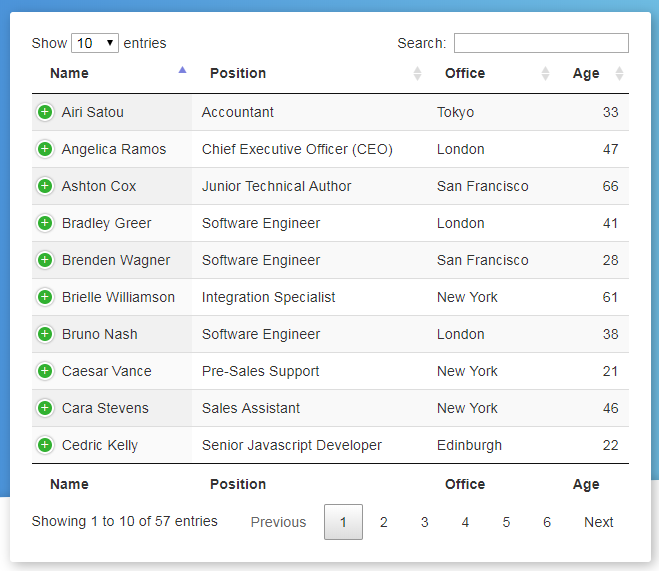Image resolution: width=659 pixels, height=571 pixels.
Task: Click into the Search input field
Action: [541, 43]
